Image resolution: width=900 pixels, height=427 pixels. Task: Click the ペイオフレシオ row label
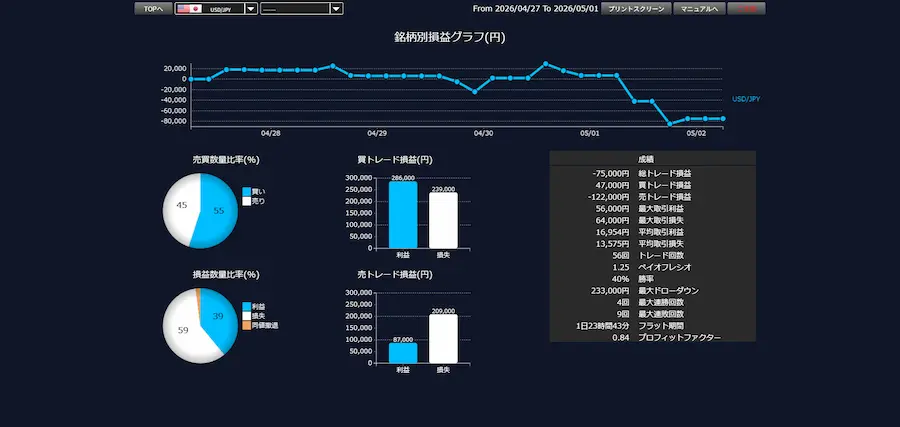[x=665, y=267]
